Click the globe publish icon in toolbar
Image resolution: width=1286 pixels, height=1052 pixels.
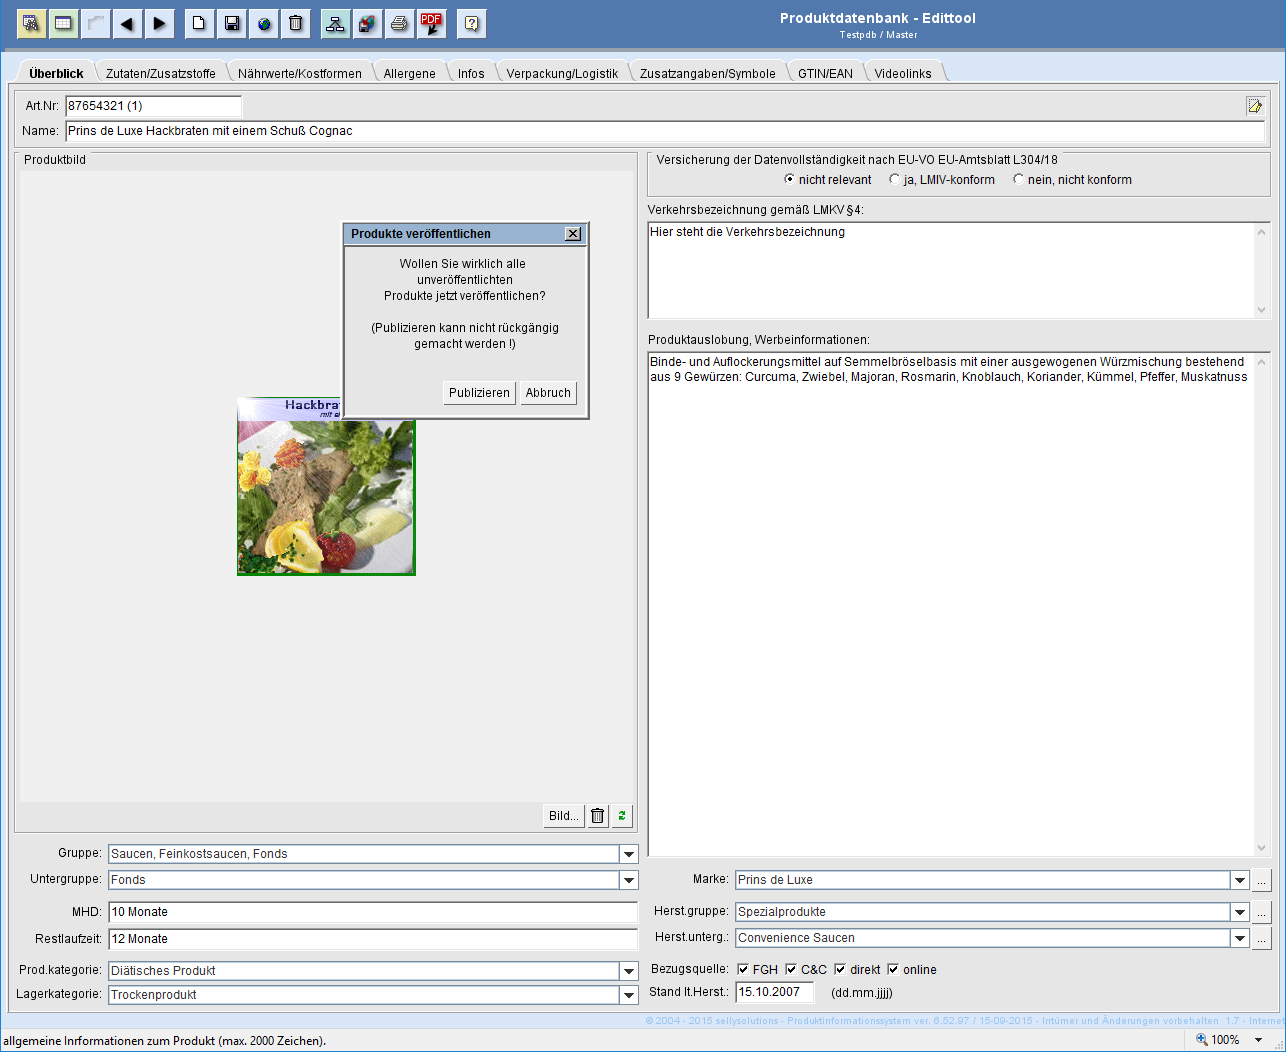[264, 23]
